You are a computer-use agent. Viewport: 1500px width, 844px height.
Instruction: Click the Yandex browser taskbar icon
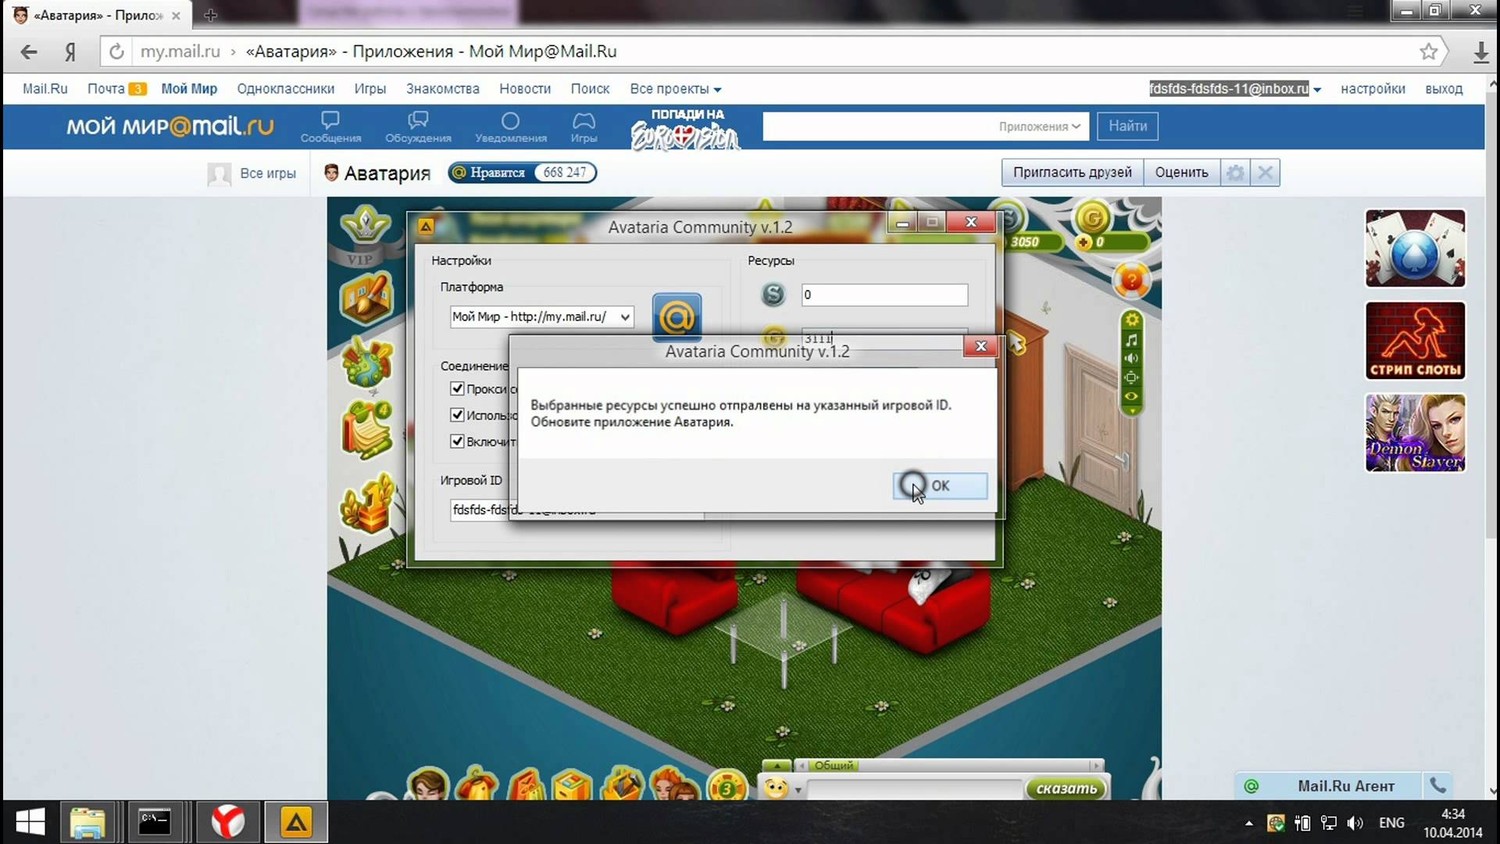[228, 822]
